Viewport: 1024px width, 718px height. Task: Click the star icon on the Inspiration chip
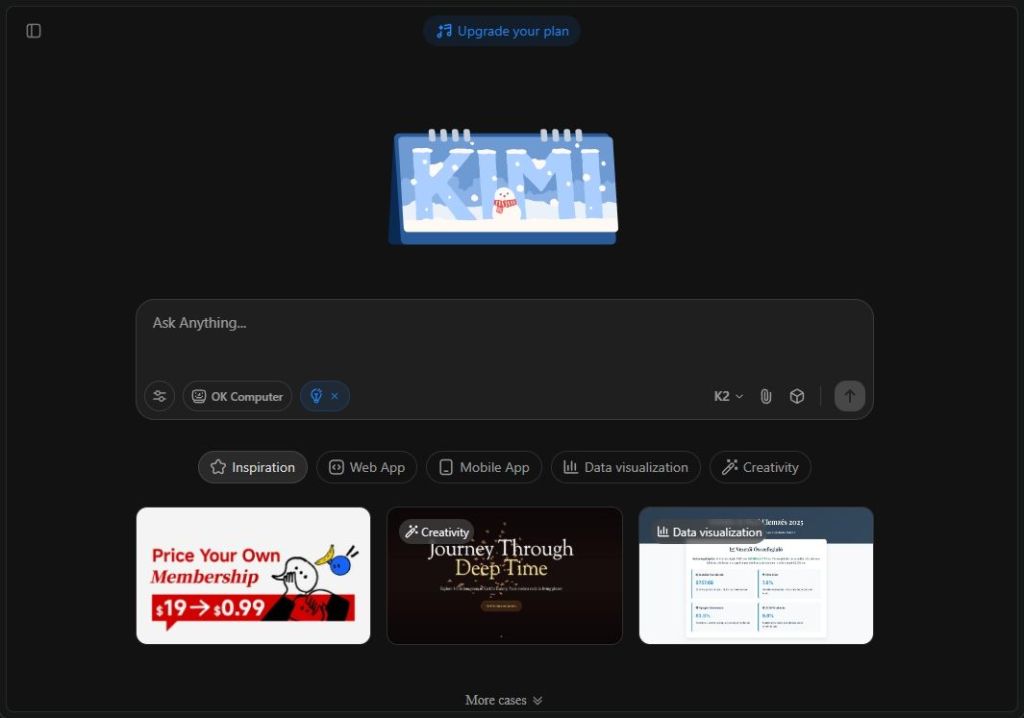[216, 467]
